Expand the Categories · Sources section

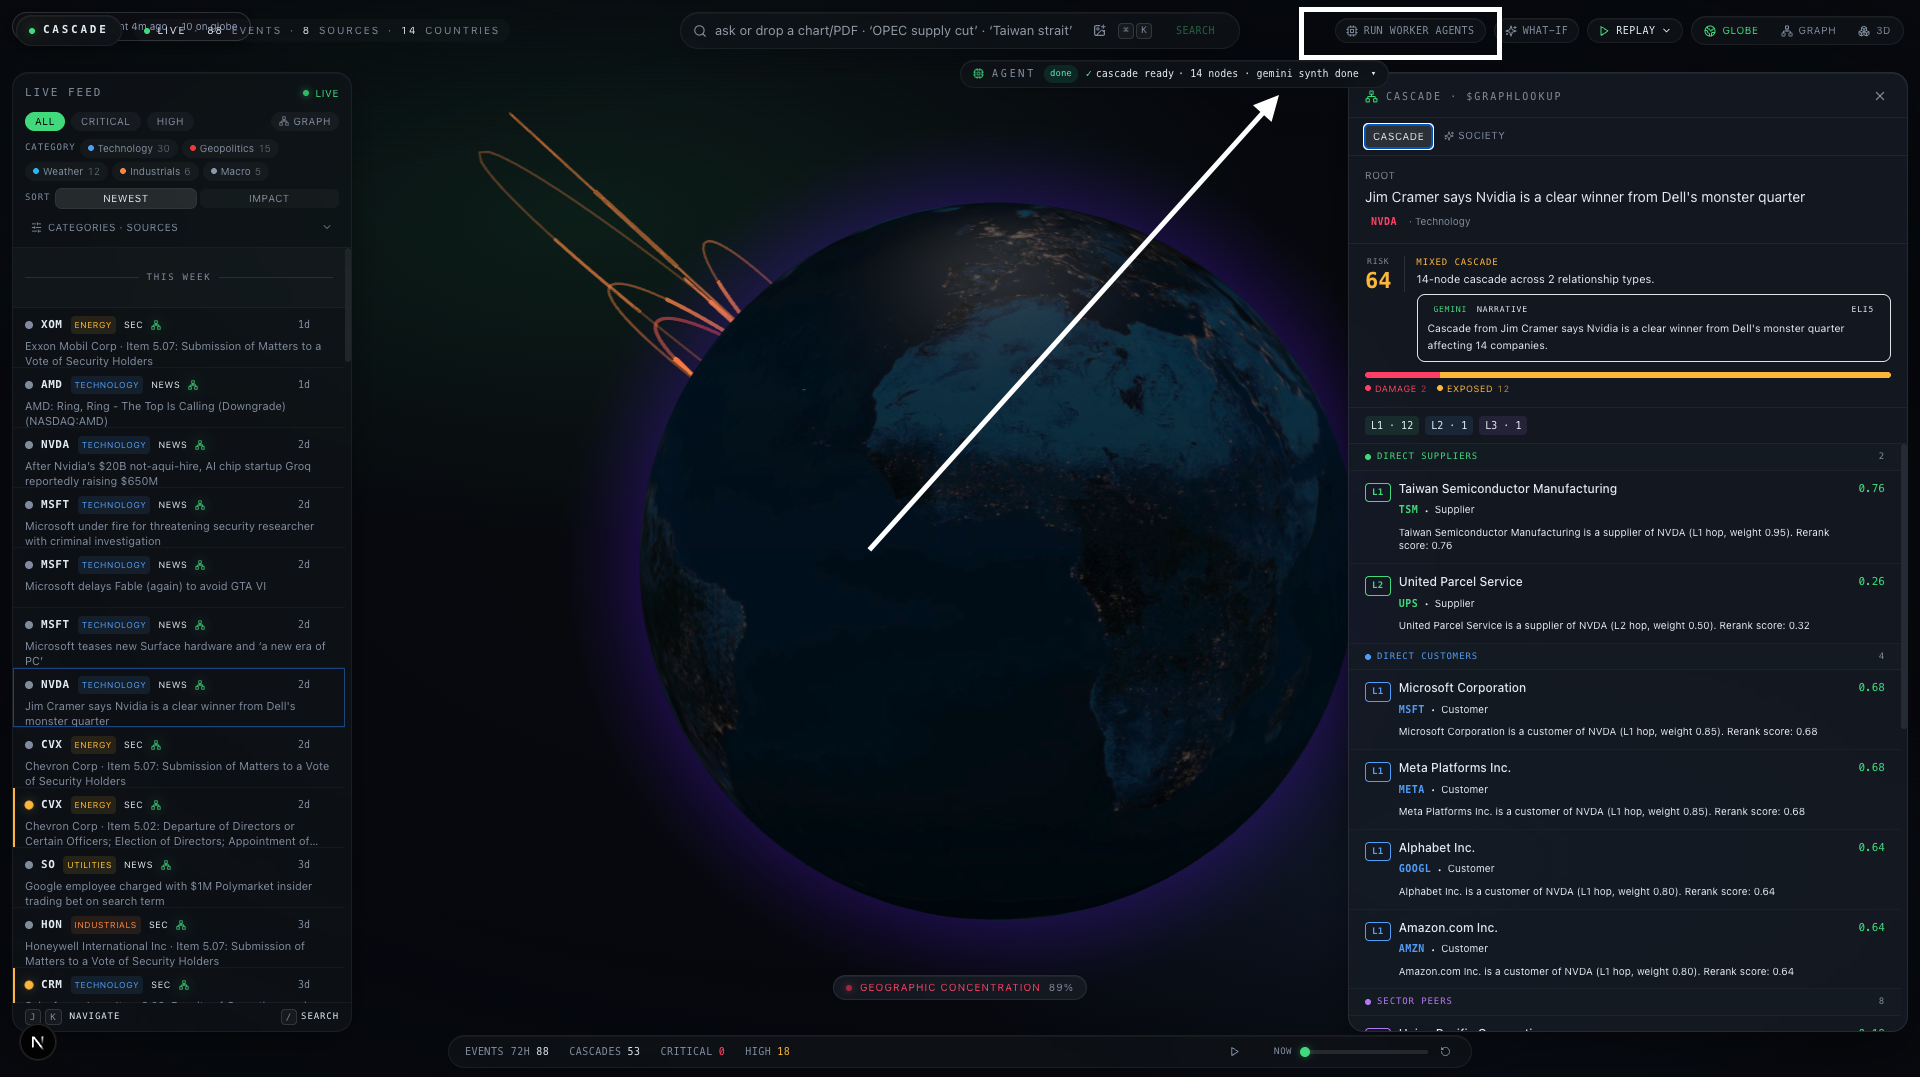tap(180, 228)
